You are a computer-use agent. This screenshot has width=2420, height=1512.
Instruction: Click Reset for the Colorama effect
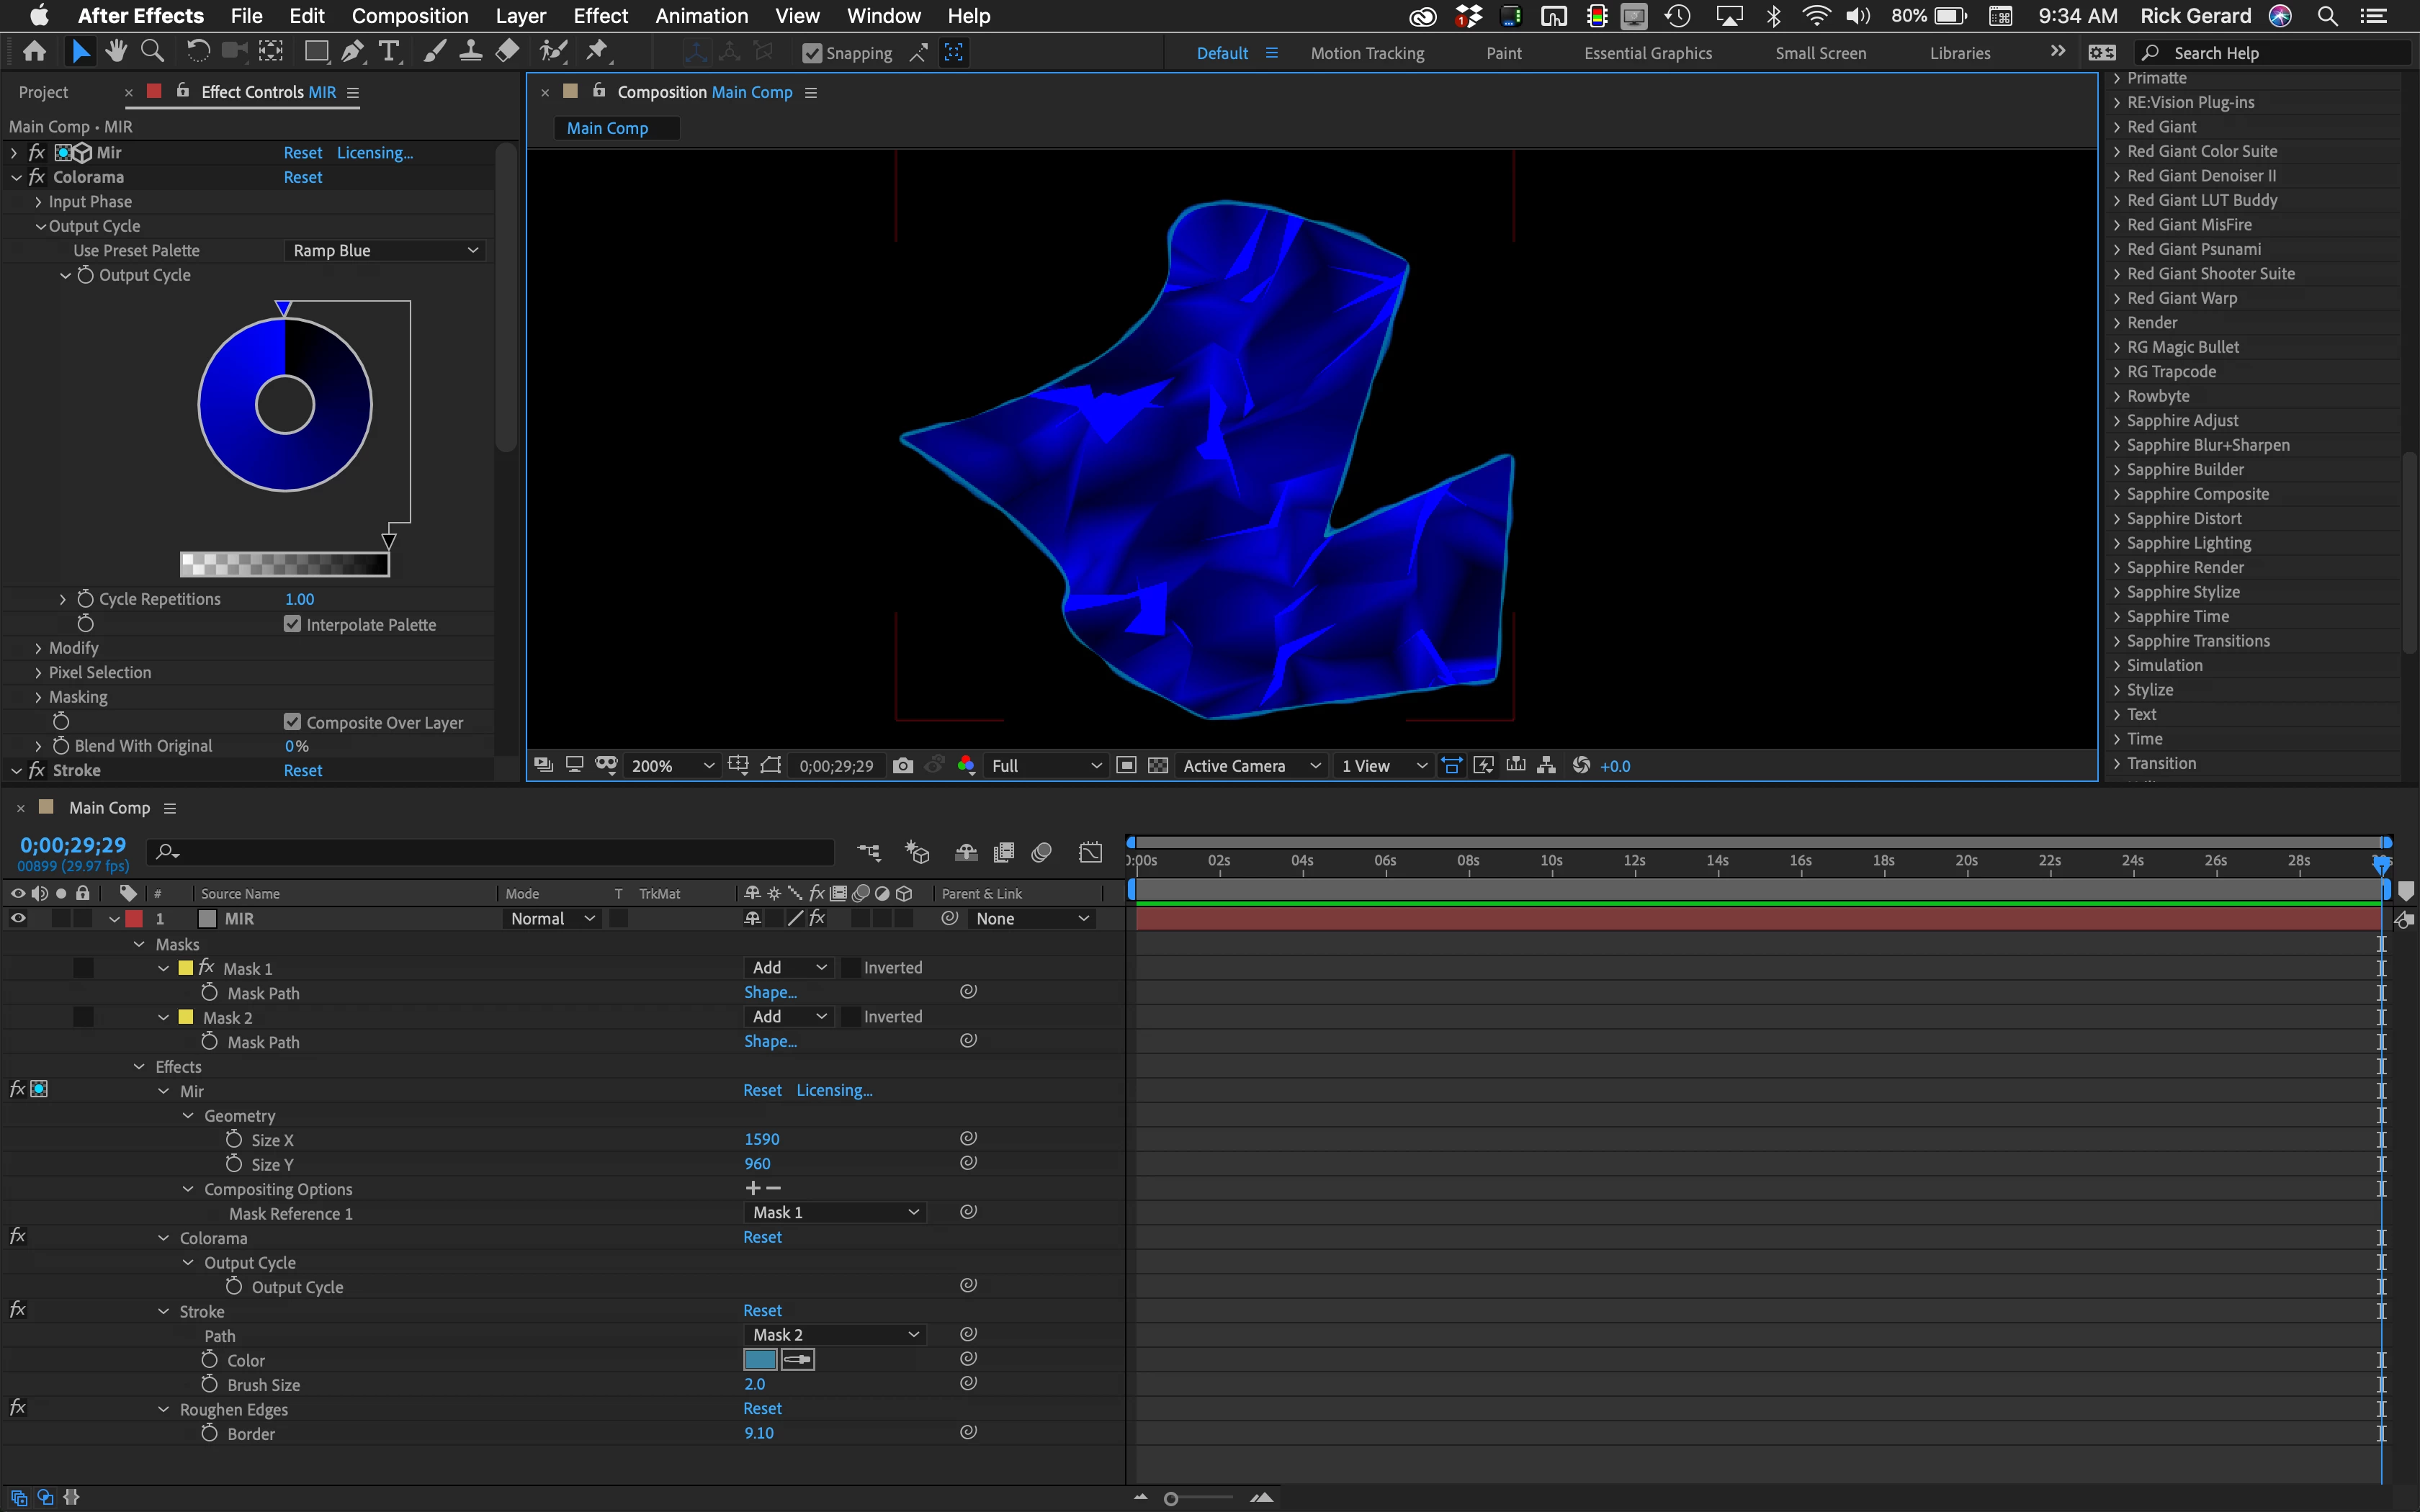pos(302,177)
